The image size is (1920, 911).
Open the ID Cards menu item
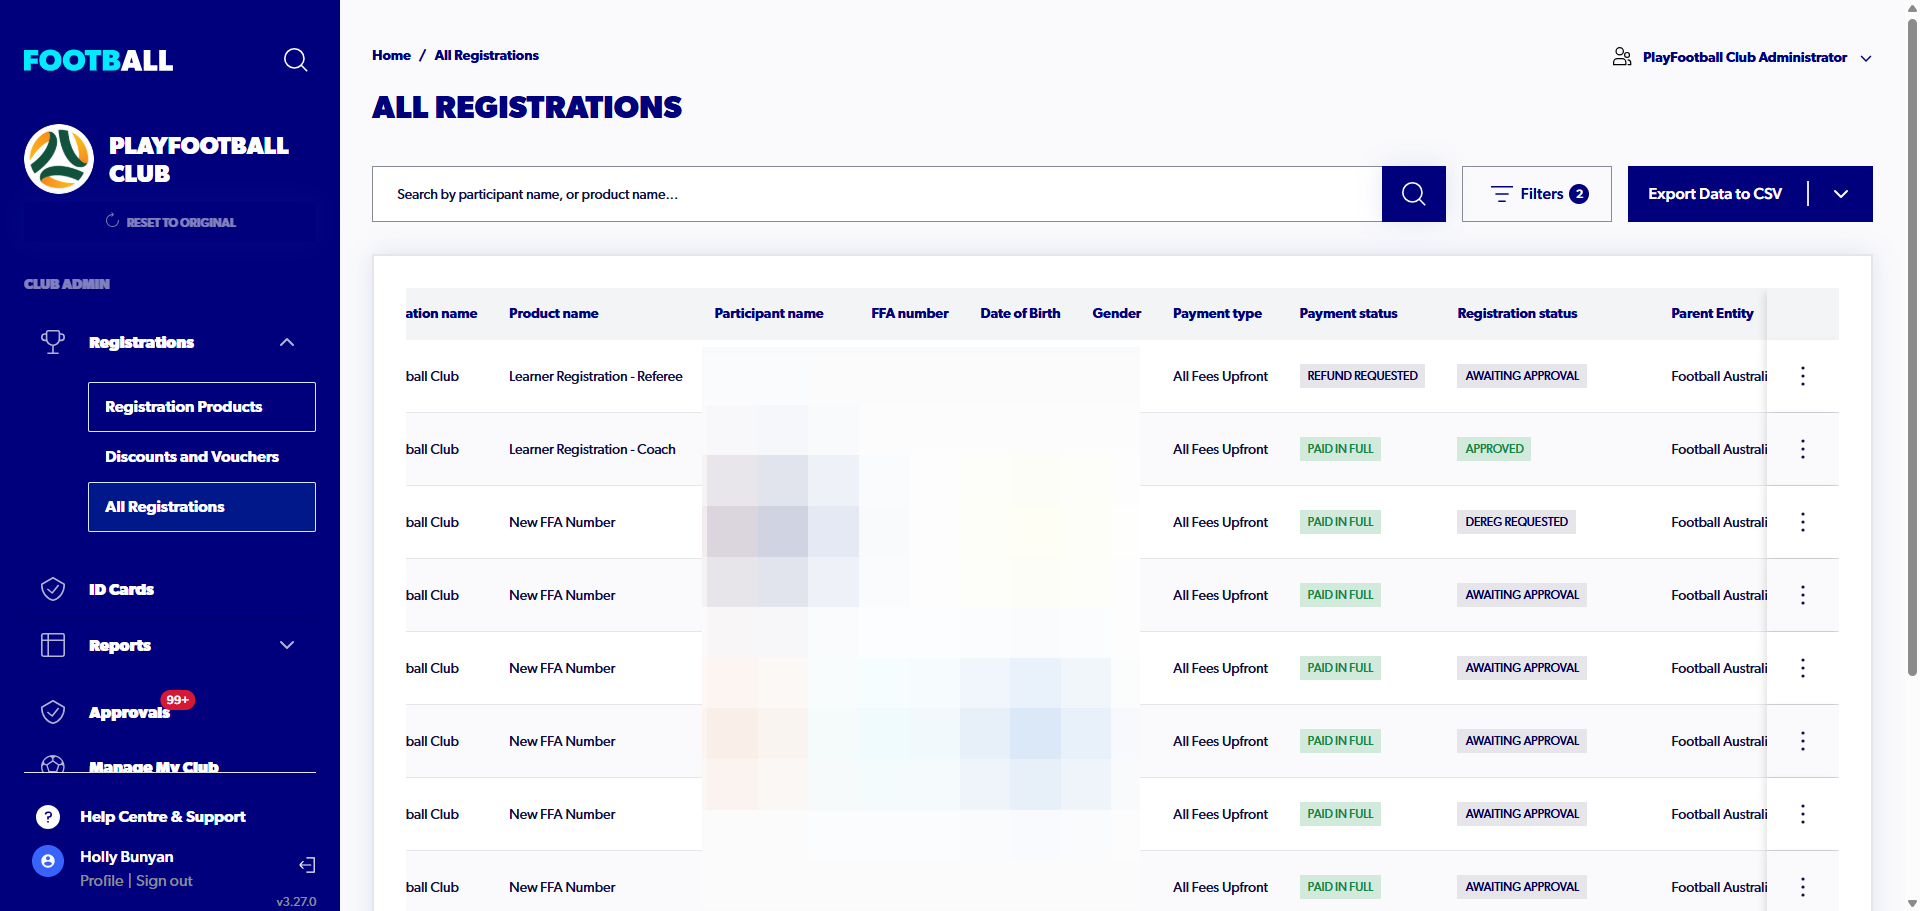pyautogui.click(x=121, y=589)
